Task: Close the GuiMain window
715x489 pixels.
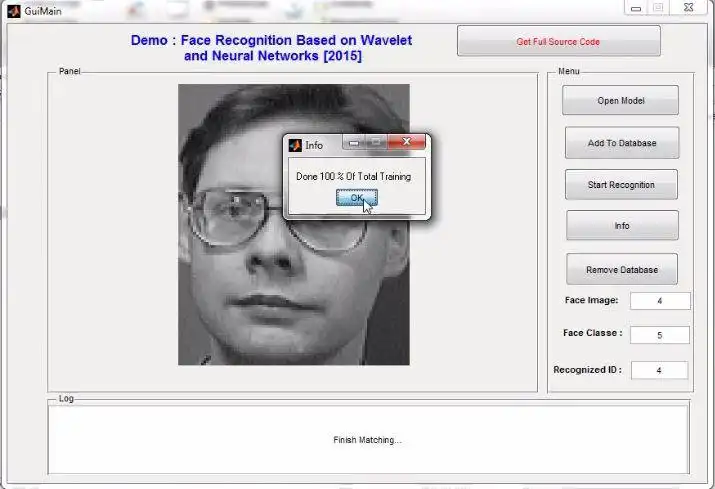Action: pos(689,7)
